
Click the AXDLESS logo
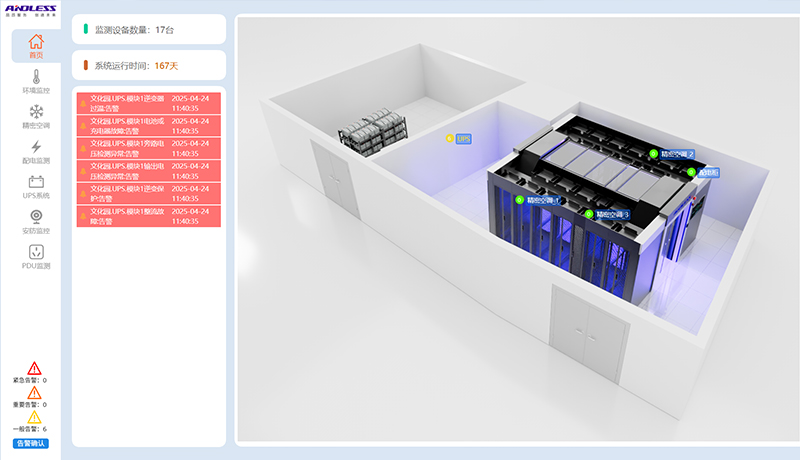(30, 10)
